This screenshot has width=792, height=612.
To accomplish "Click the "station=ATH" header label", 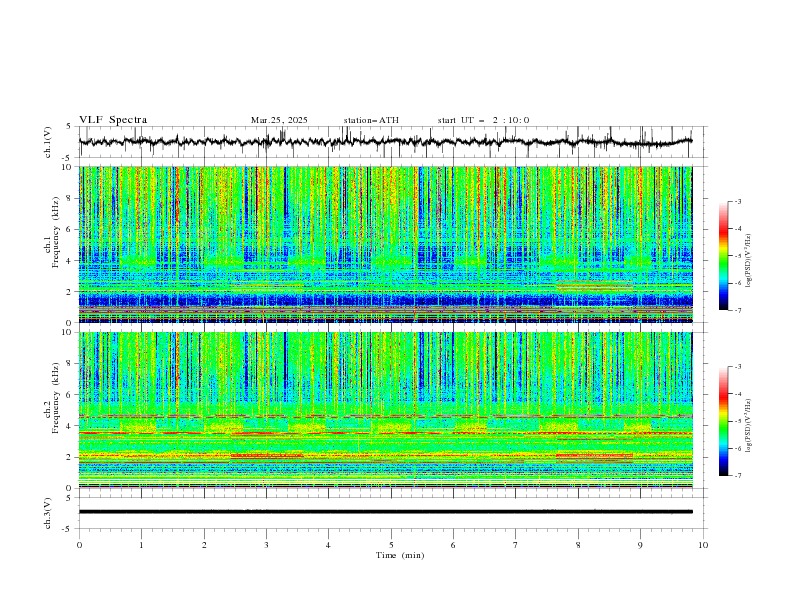I will pyautogui.click(x=371, y=120).
